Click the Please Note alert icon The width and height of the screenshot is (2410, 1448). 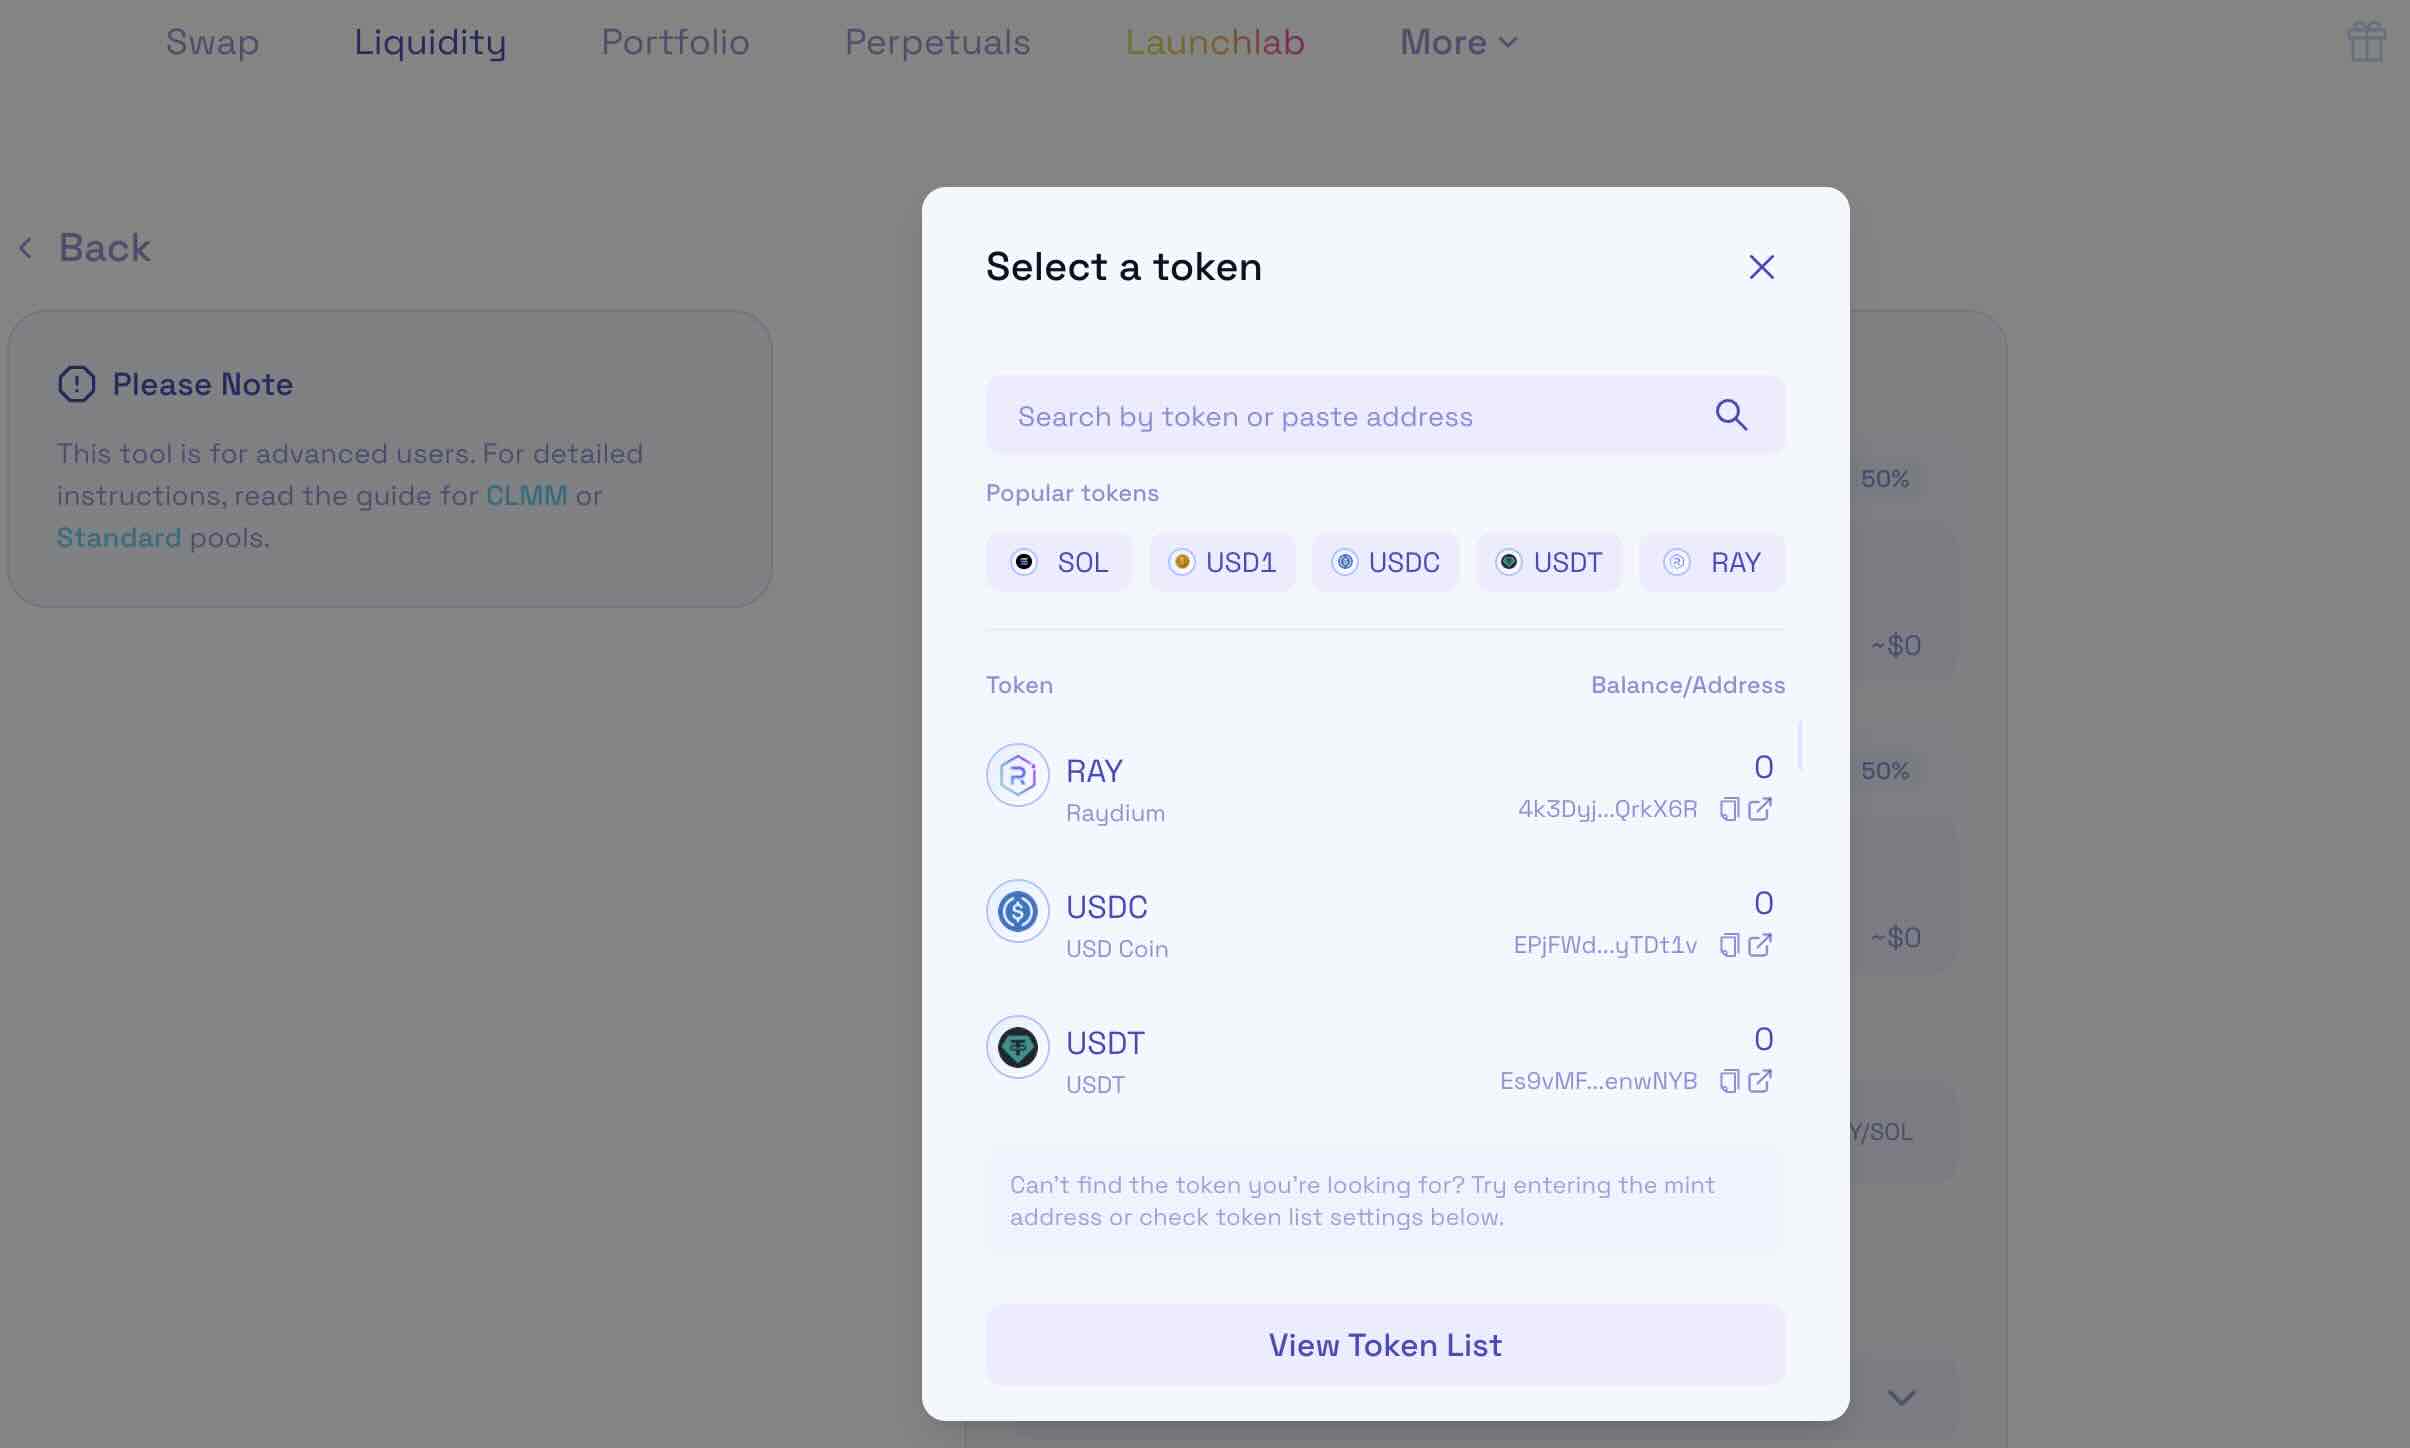pyautogui.click(x=75, y=383)
